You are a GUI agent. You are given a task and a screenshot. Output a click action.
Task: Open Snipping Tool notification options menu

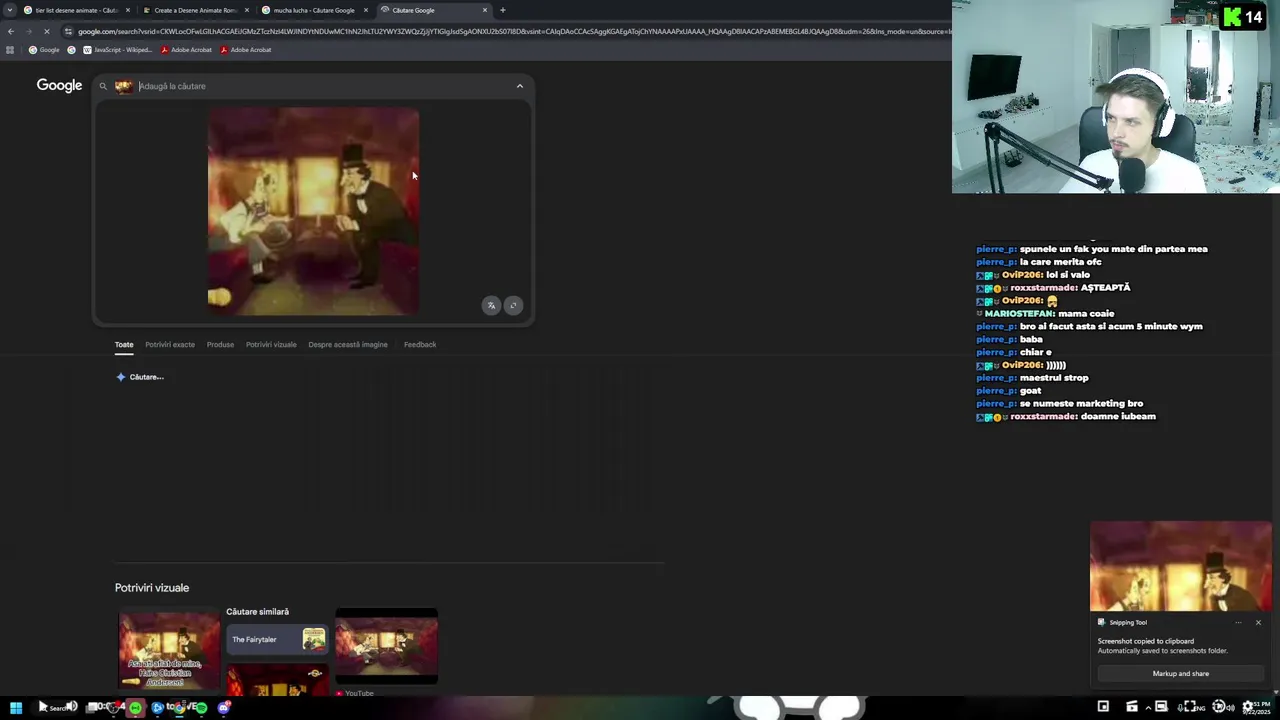(x=1238, y=622)
